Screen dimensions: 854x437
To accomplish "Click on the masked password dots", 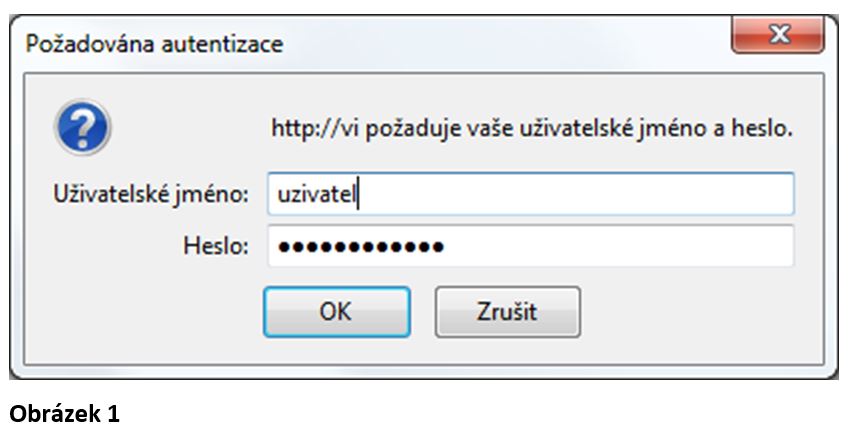I will click(x=361, y=247).
